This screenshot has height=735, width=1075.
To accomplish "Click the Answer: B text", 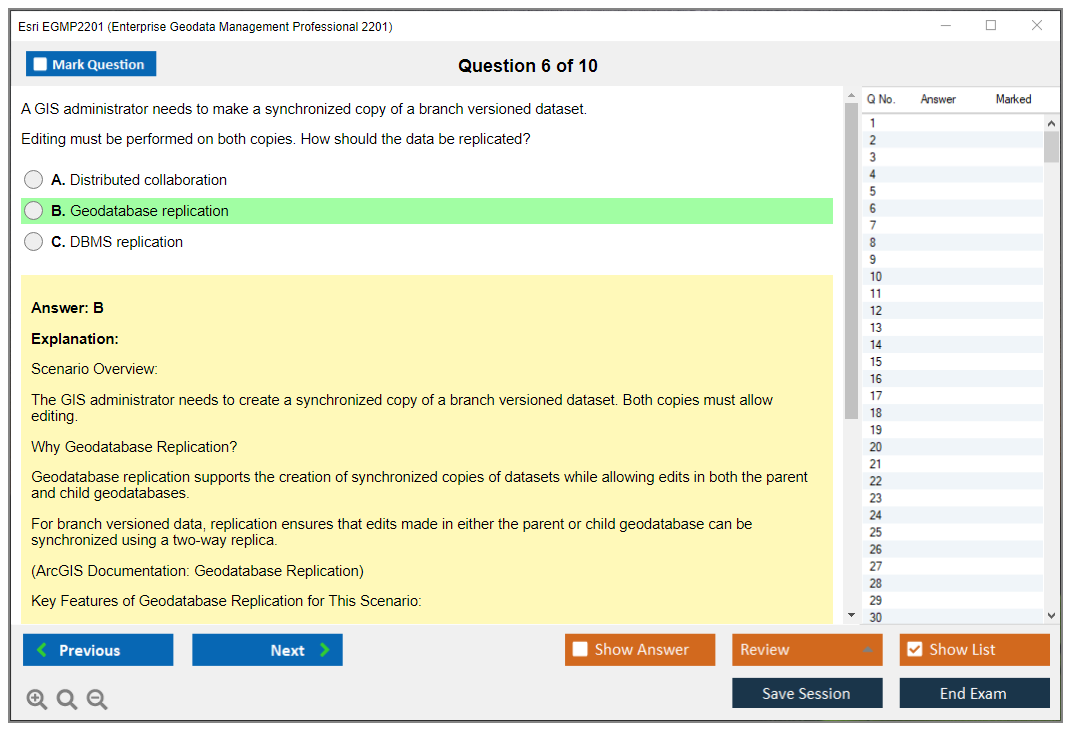I will [67, 308].
